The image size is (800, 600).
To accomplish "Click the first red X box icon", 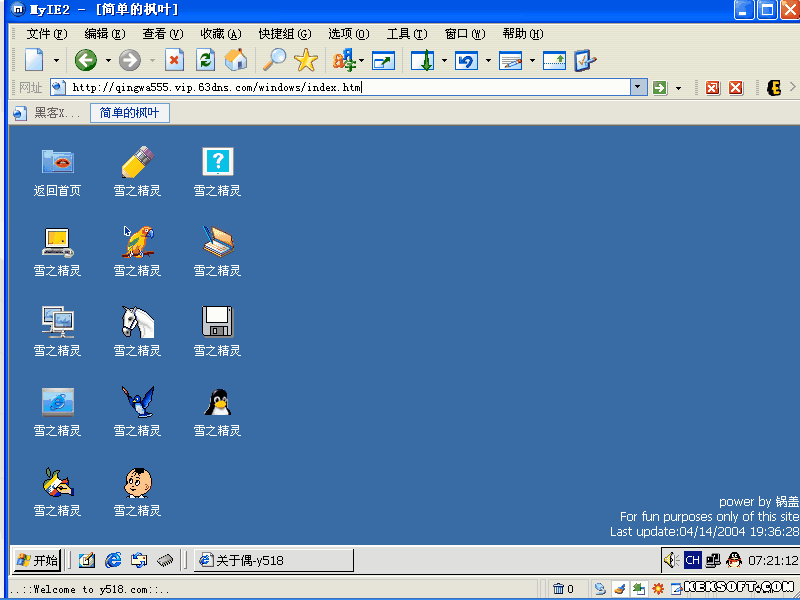I will tap(712, 88).
